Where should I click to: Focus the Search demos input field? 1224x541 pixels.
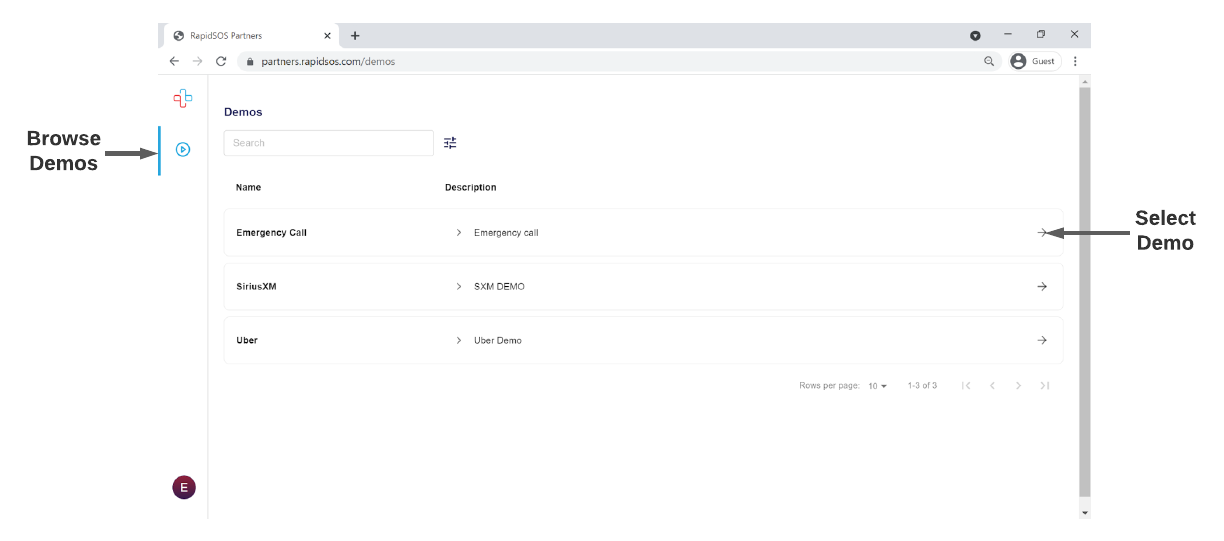coord(329,143)
